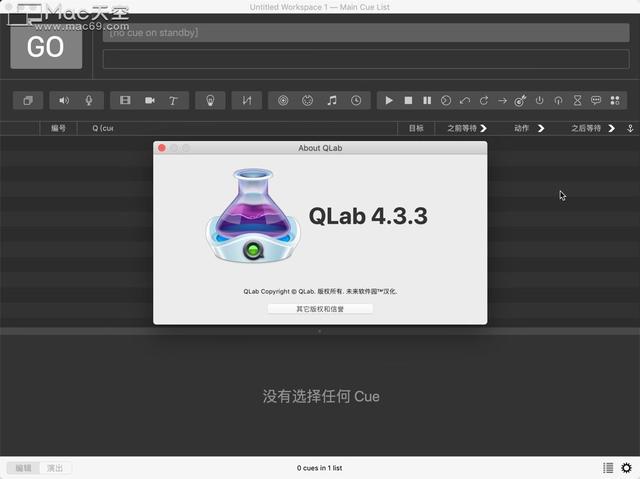Add a Video cue with filmstrip icon
Image resolution: width=640 pixels, height=479 pixels.
click(125, 100)
